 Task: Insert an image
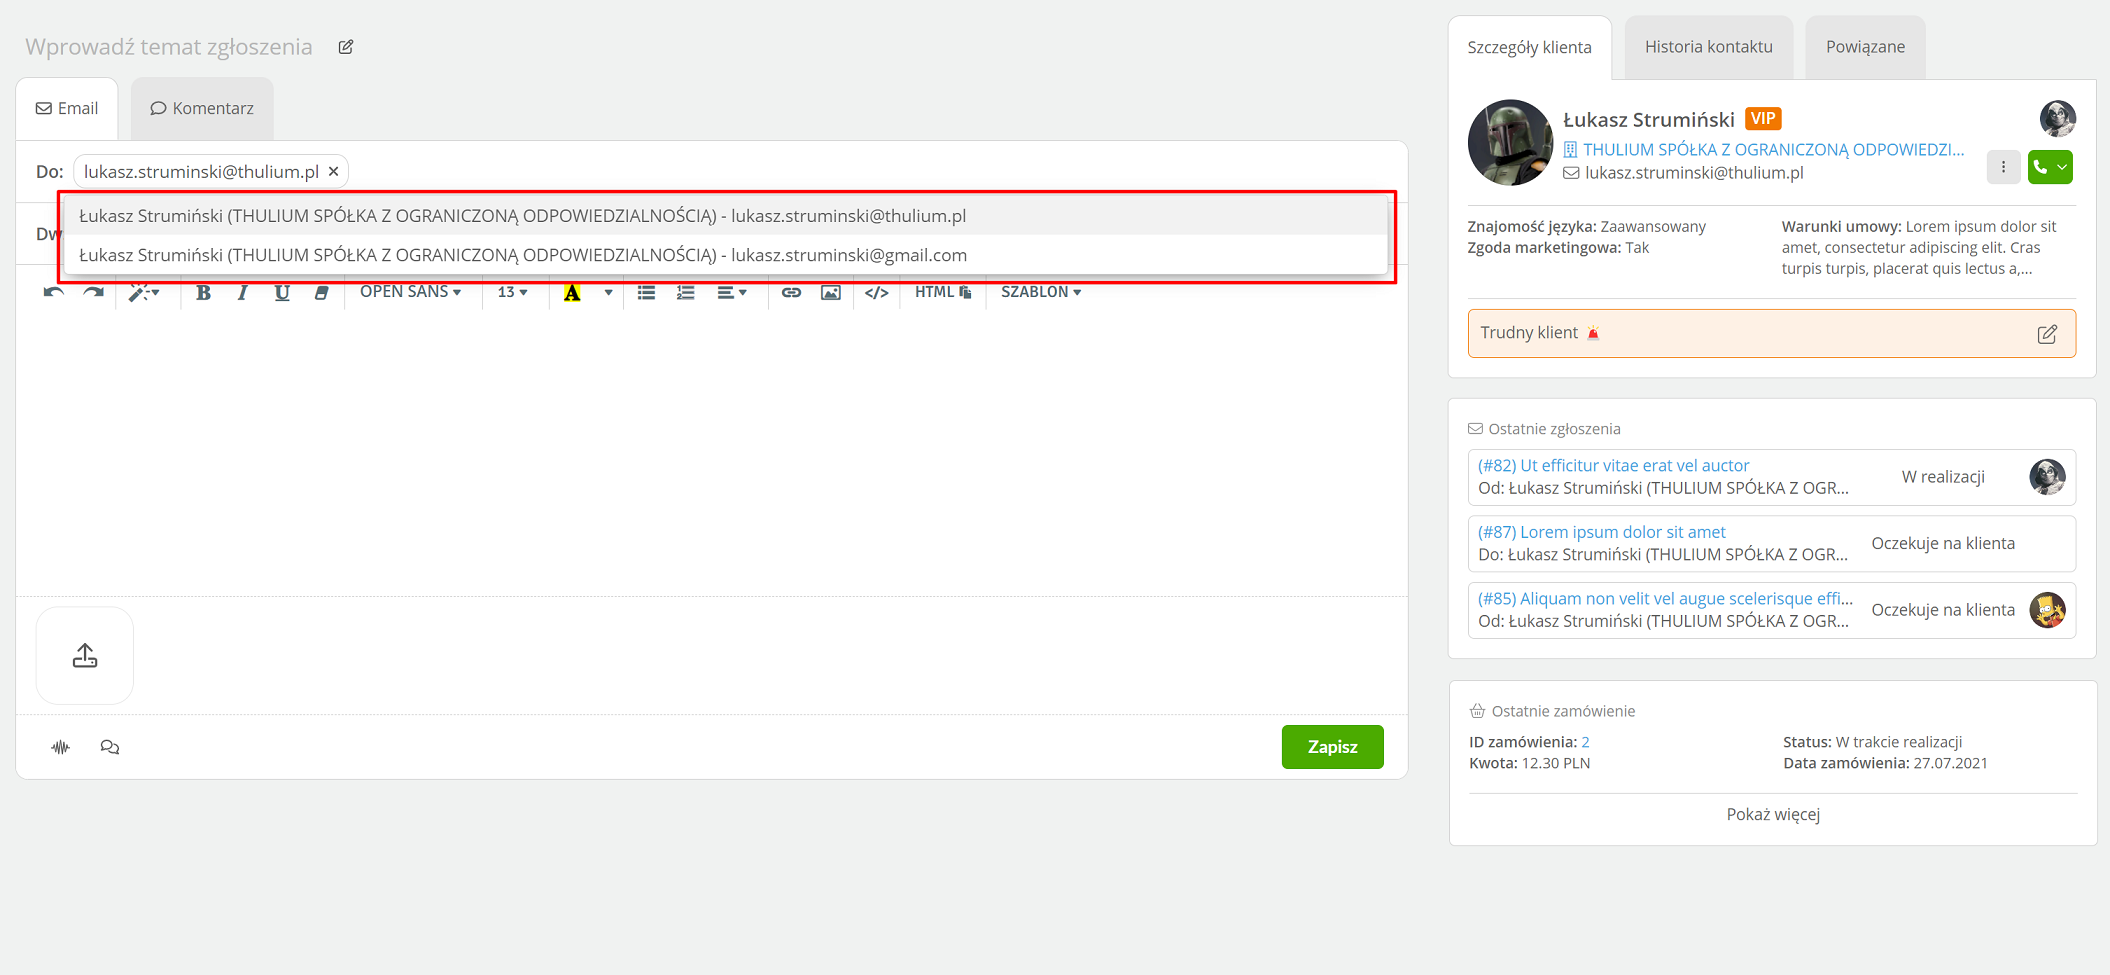(x=831, y=292)
